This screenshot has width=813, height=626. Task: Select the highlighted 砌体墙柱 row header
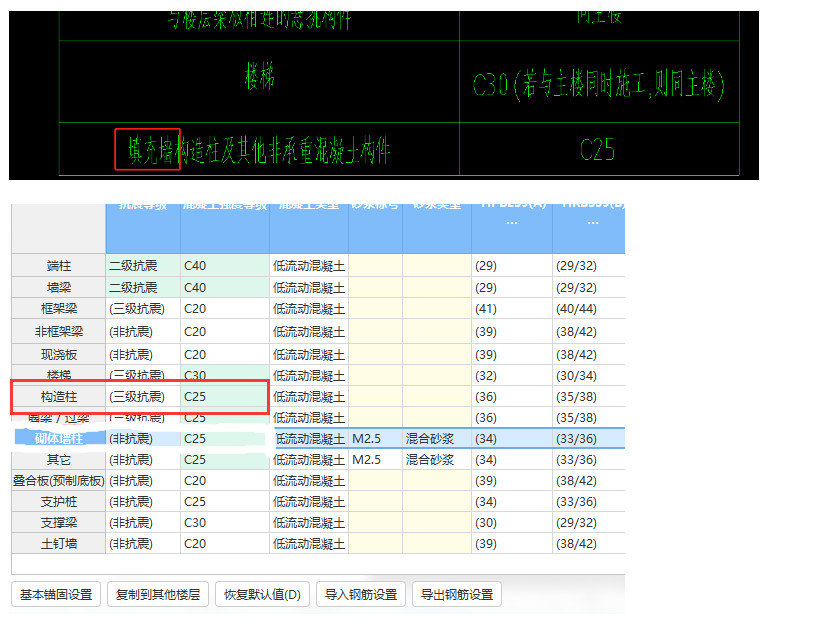coord(59,439)
